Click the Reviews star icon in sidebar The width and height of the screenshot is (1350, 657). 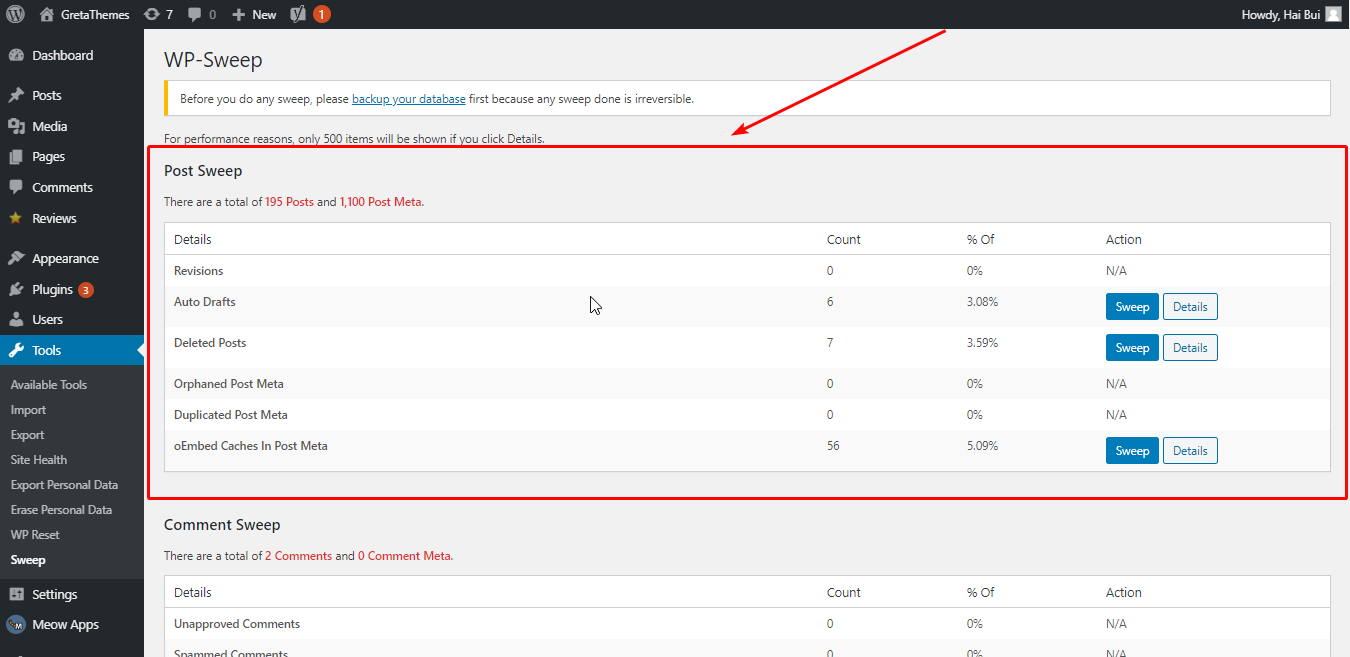(x=16, y=218)
